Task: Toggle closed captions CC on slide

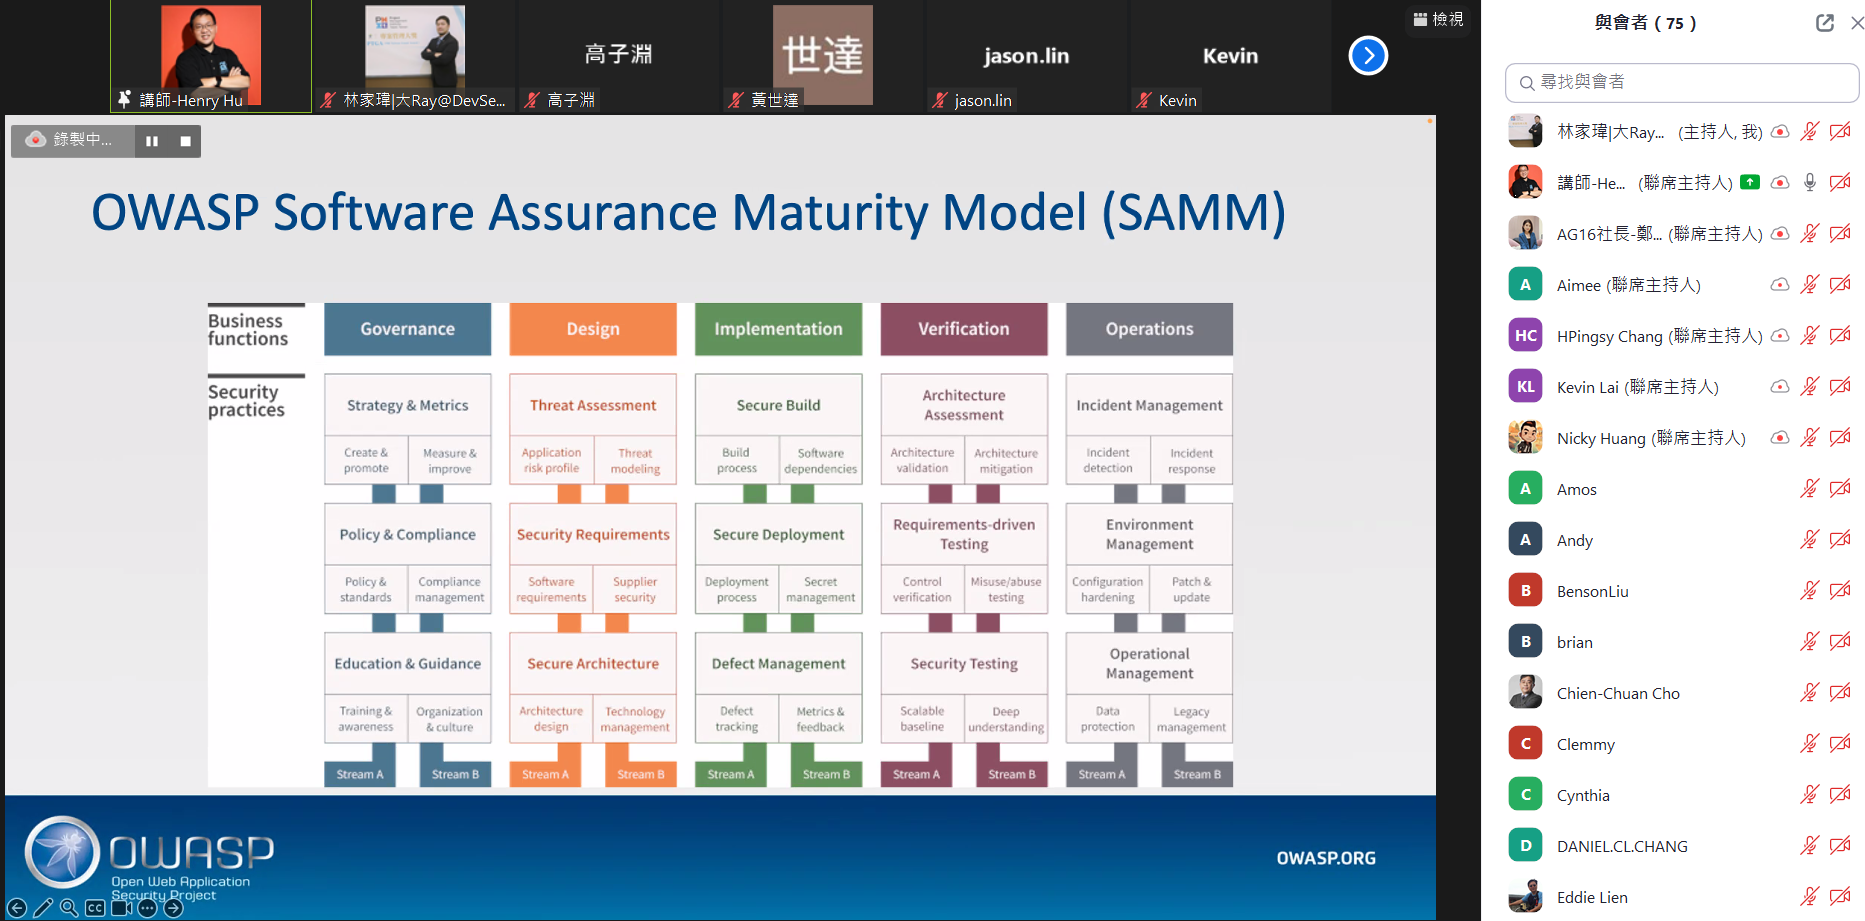Action: 95,908
